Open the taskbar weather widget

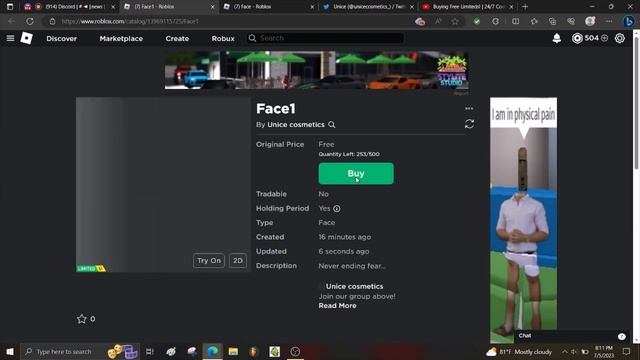pyautogui.click(x=519, y=351)
